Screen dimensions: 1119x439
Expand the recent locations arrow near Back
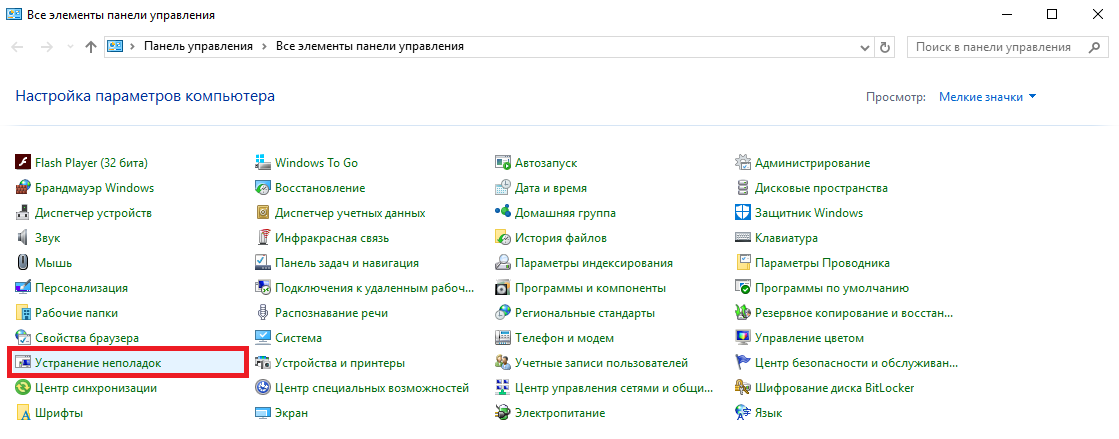[69, 47]
